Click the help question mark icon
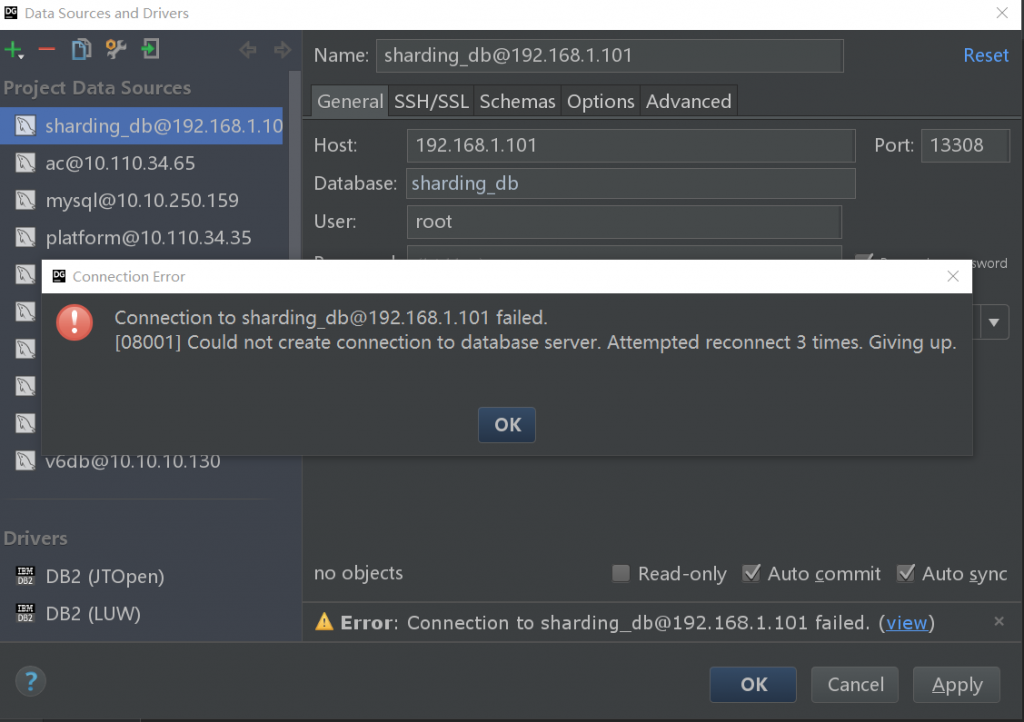Image resolution: width=1024 pixels, height=722 pixels. coord(31,682)
